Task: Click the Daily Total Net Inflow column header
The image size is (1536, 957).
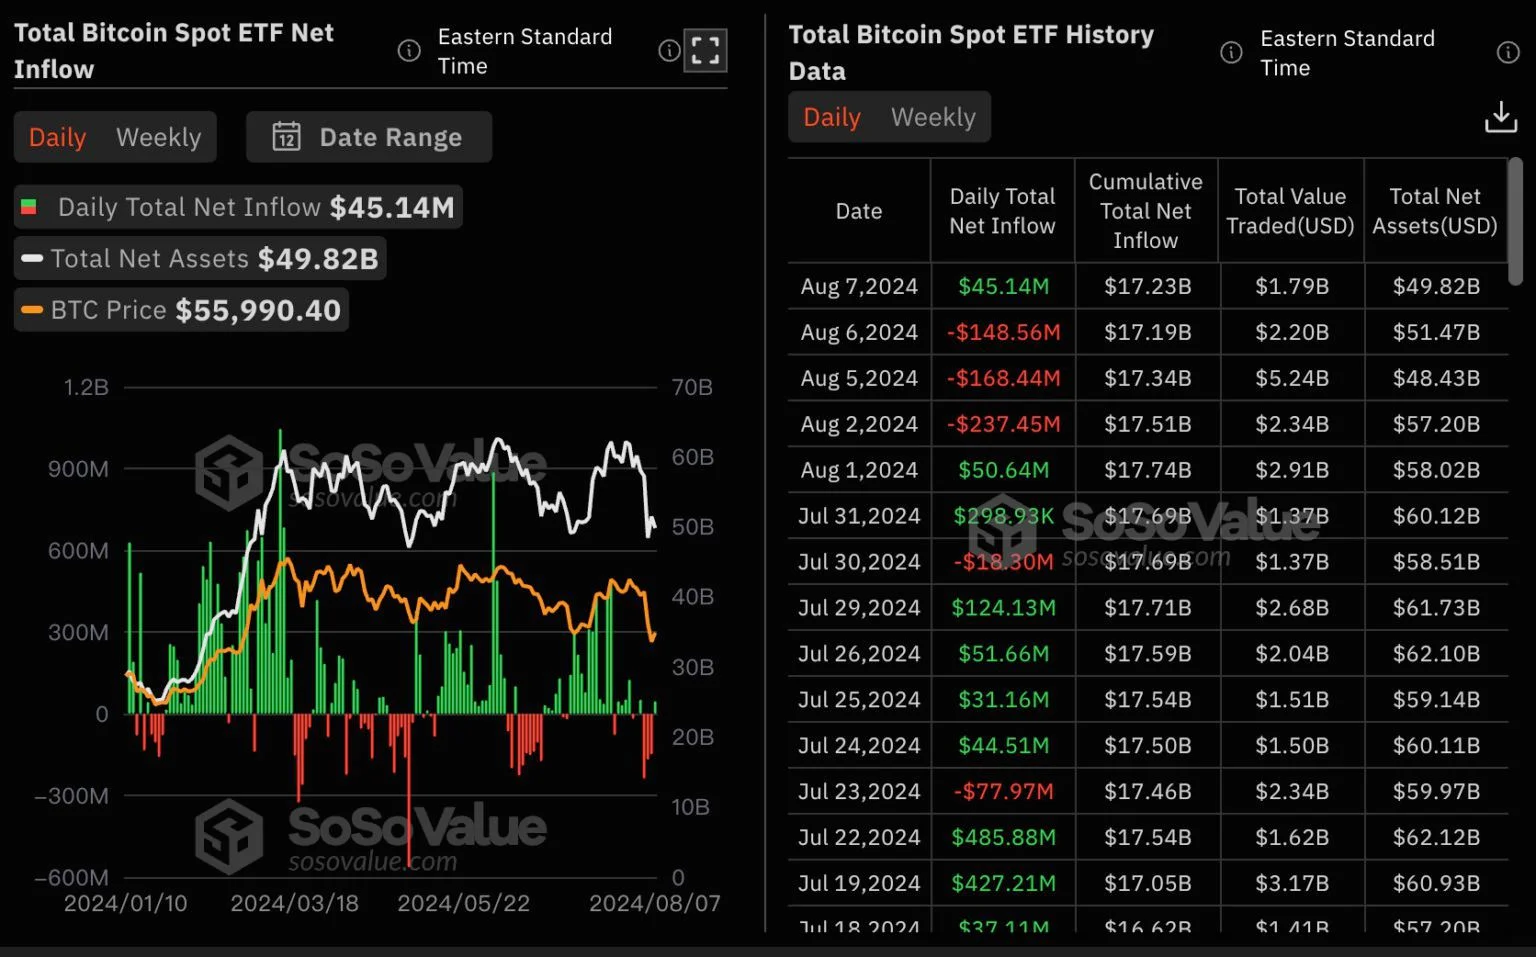Action: point(1002,211)
